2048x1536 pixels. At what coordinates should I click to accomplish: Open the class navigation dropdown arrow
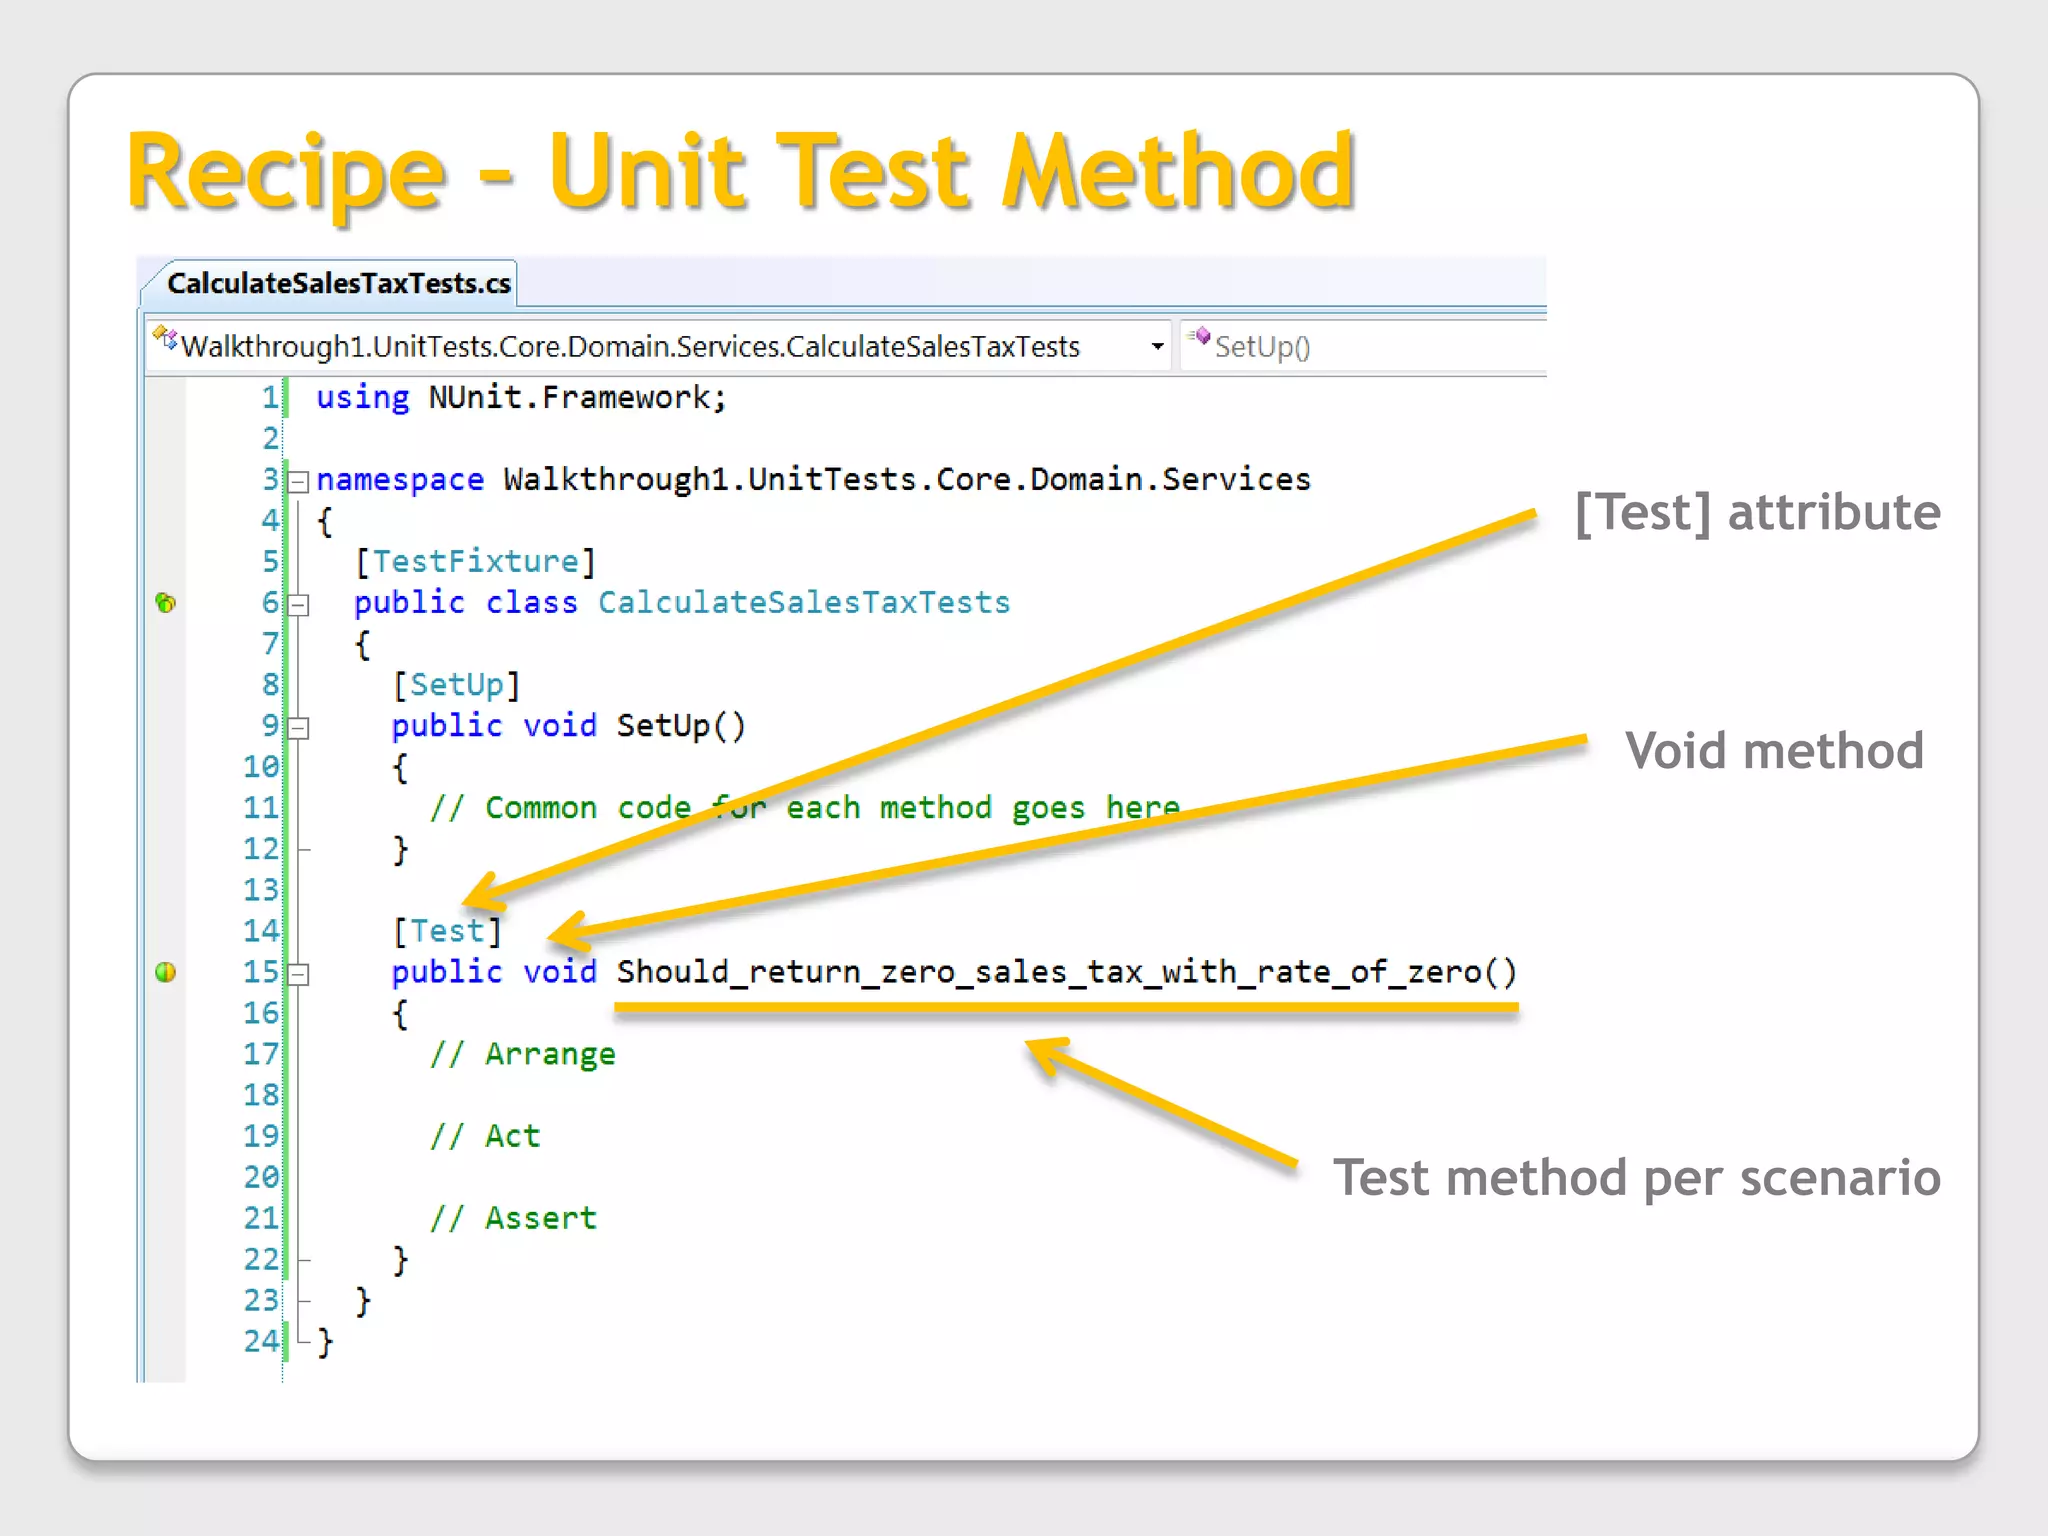1157,347
